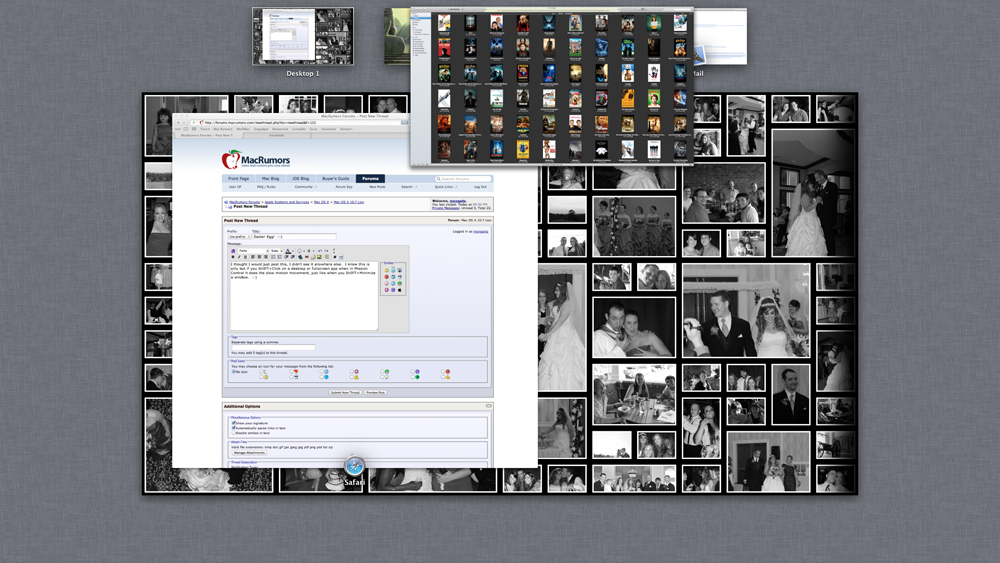Image resolution: width=1000 pixels, height=563 pixels.
Task: Open the text color picker dropdown
Action: point(293,251)
